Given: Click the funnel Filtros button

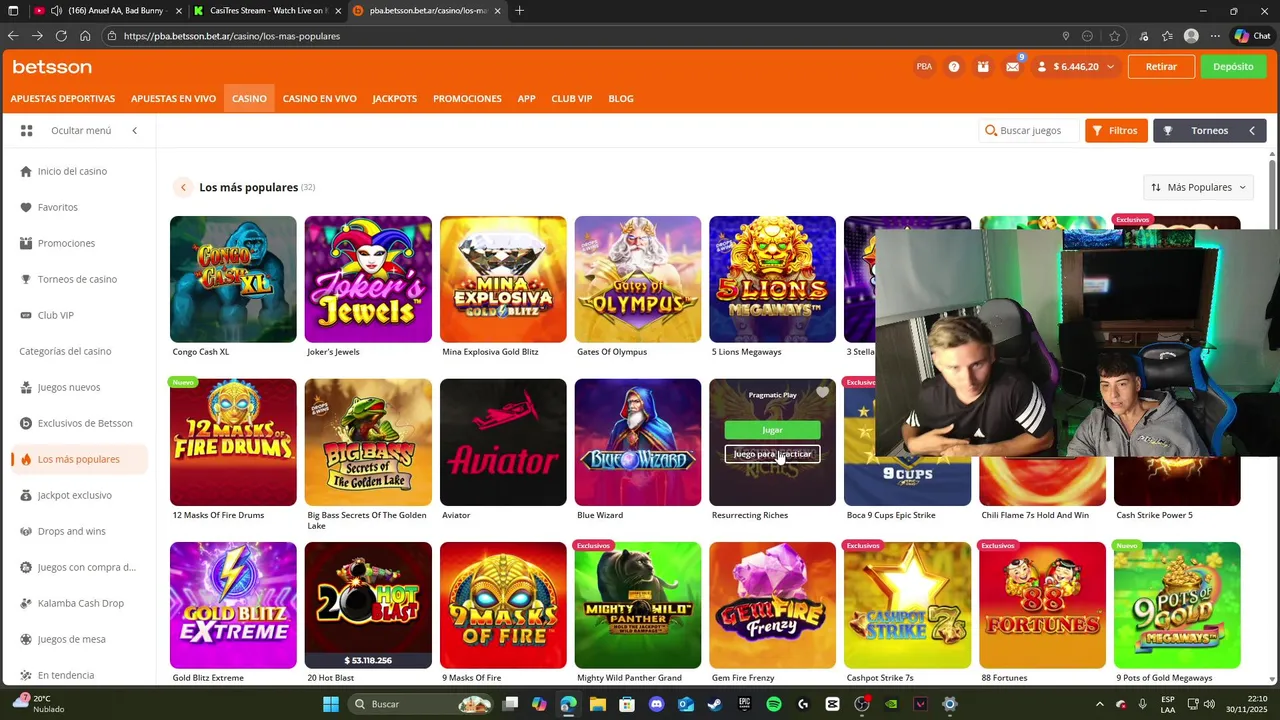Looking at the screenshot, I should 1116,131.
